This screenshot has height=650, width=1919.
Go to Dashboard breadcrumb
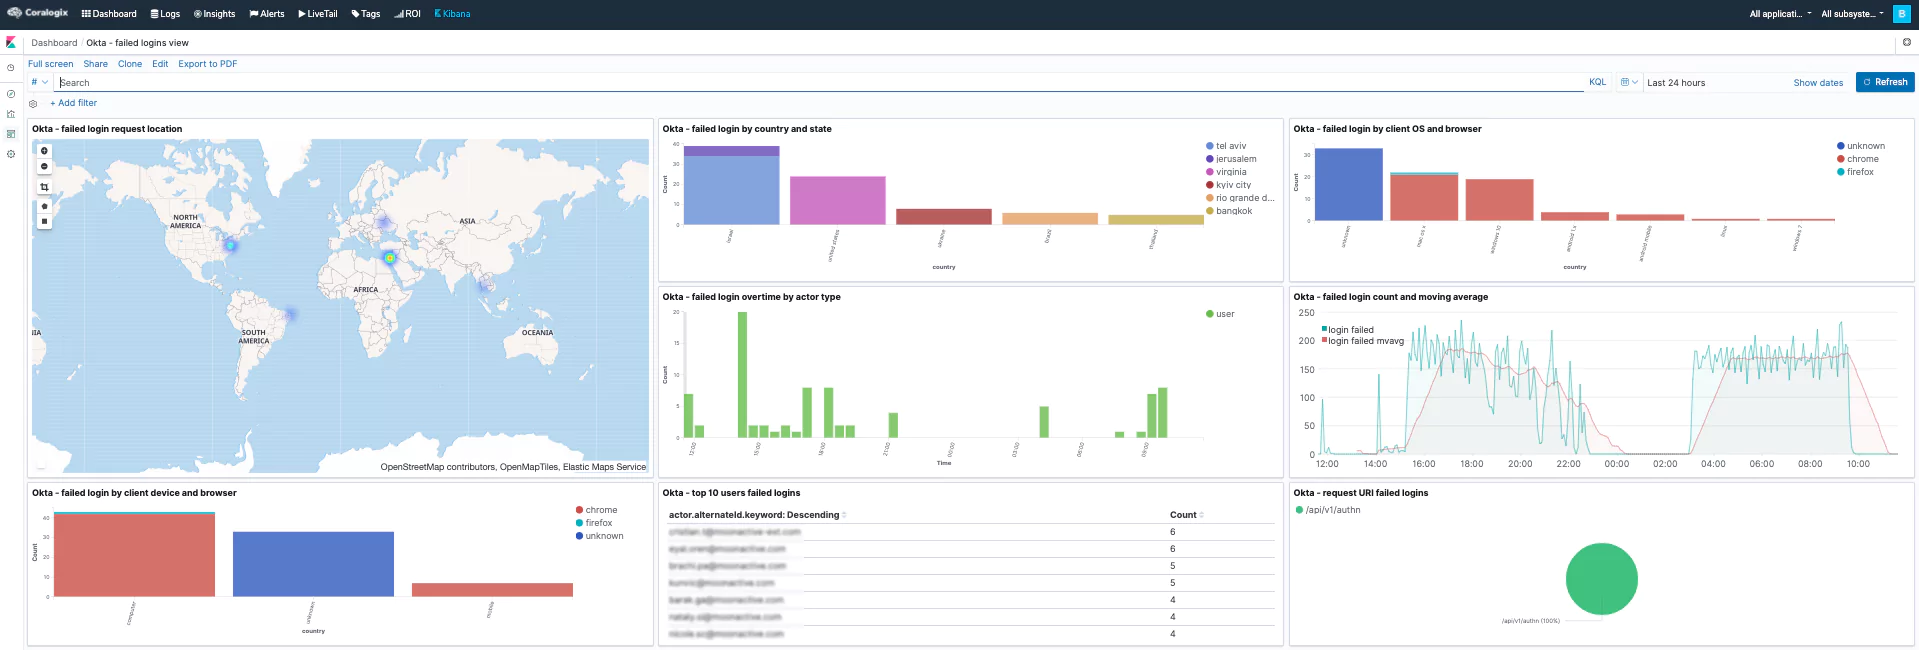(54, 43)
